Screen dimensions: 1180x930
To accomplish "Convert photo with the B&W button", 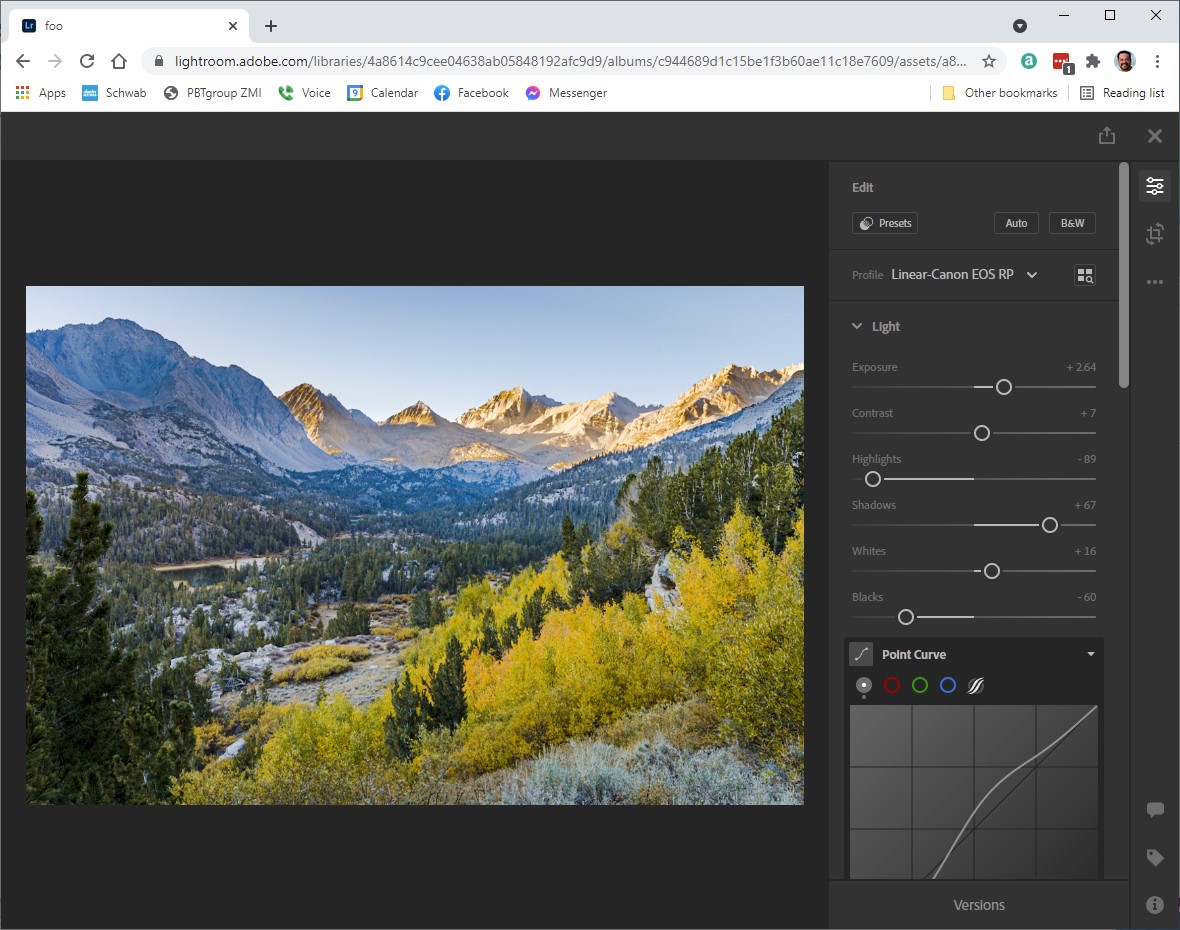I will (1071, 223).
